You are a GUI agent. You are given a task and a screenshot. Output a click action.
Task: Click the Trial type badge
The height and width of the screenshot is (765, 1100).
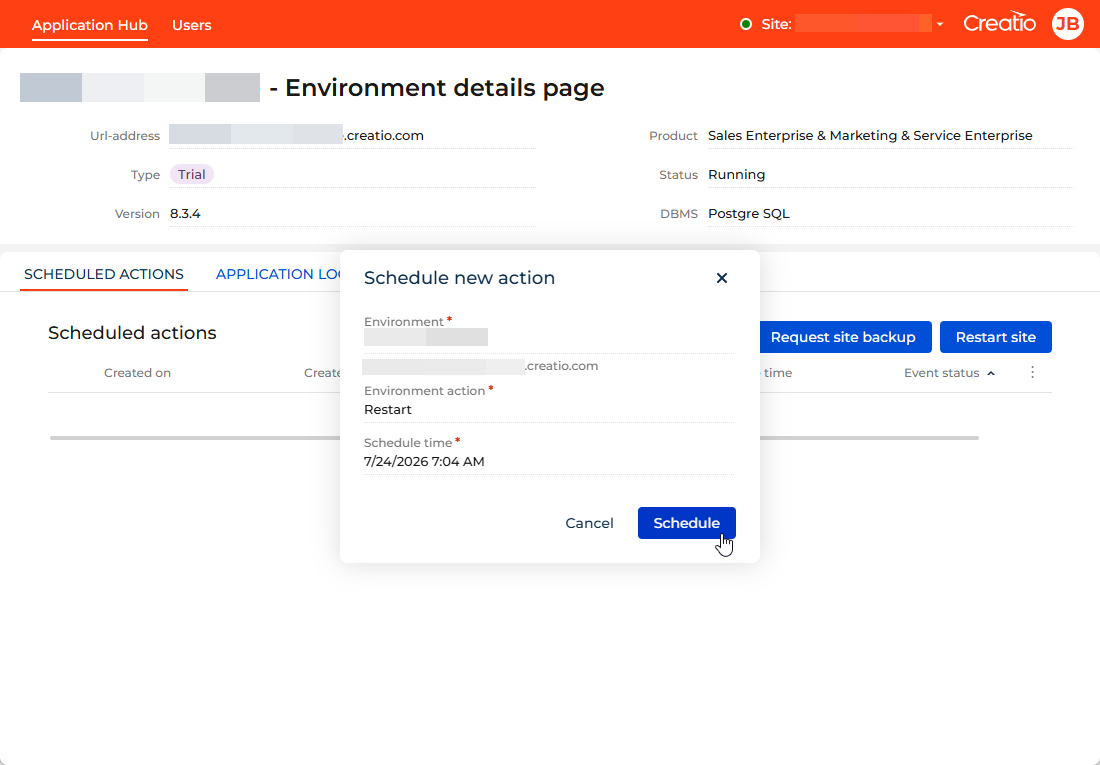pyautogui.click(x=192, y=175)
